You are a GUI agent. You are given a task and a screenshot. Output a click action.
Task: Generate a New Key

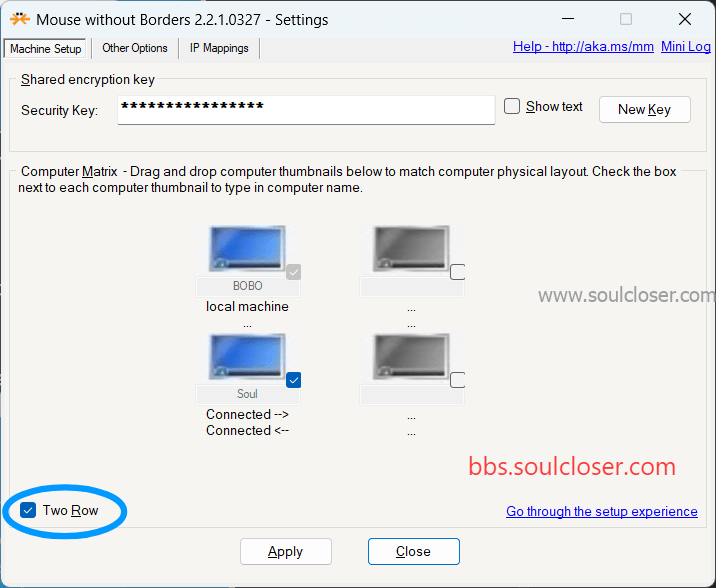[x=644, y=110]
